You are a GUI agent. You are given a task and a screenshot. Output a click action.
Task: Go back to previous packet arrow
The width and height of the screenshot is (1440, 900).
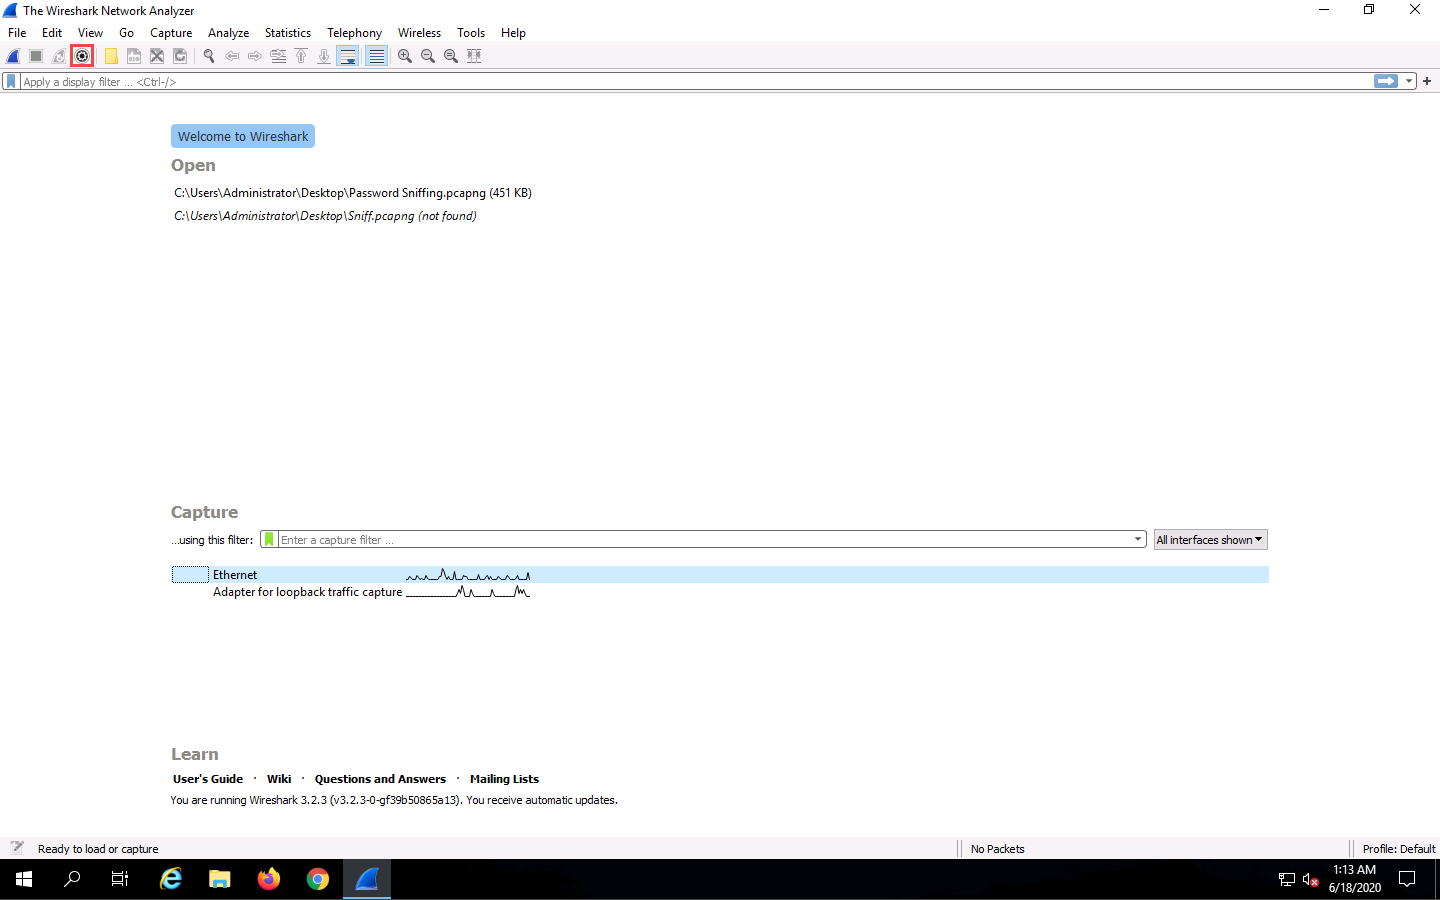232,56
